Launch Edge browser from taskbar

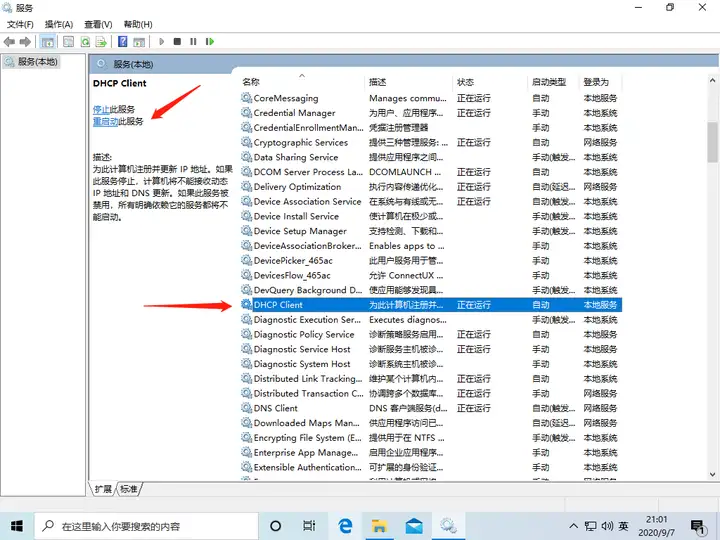pos(345,526)
